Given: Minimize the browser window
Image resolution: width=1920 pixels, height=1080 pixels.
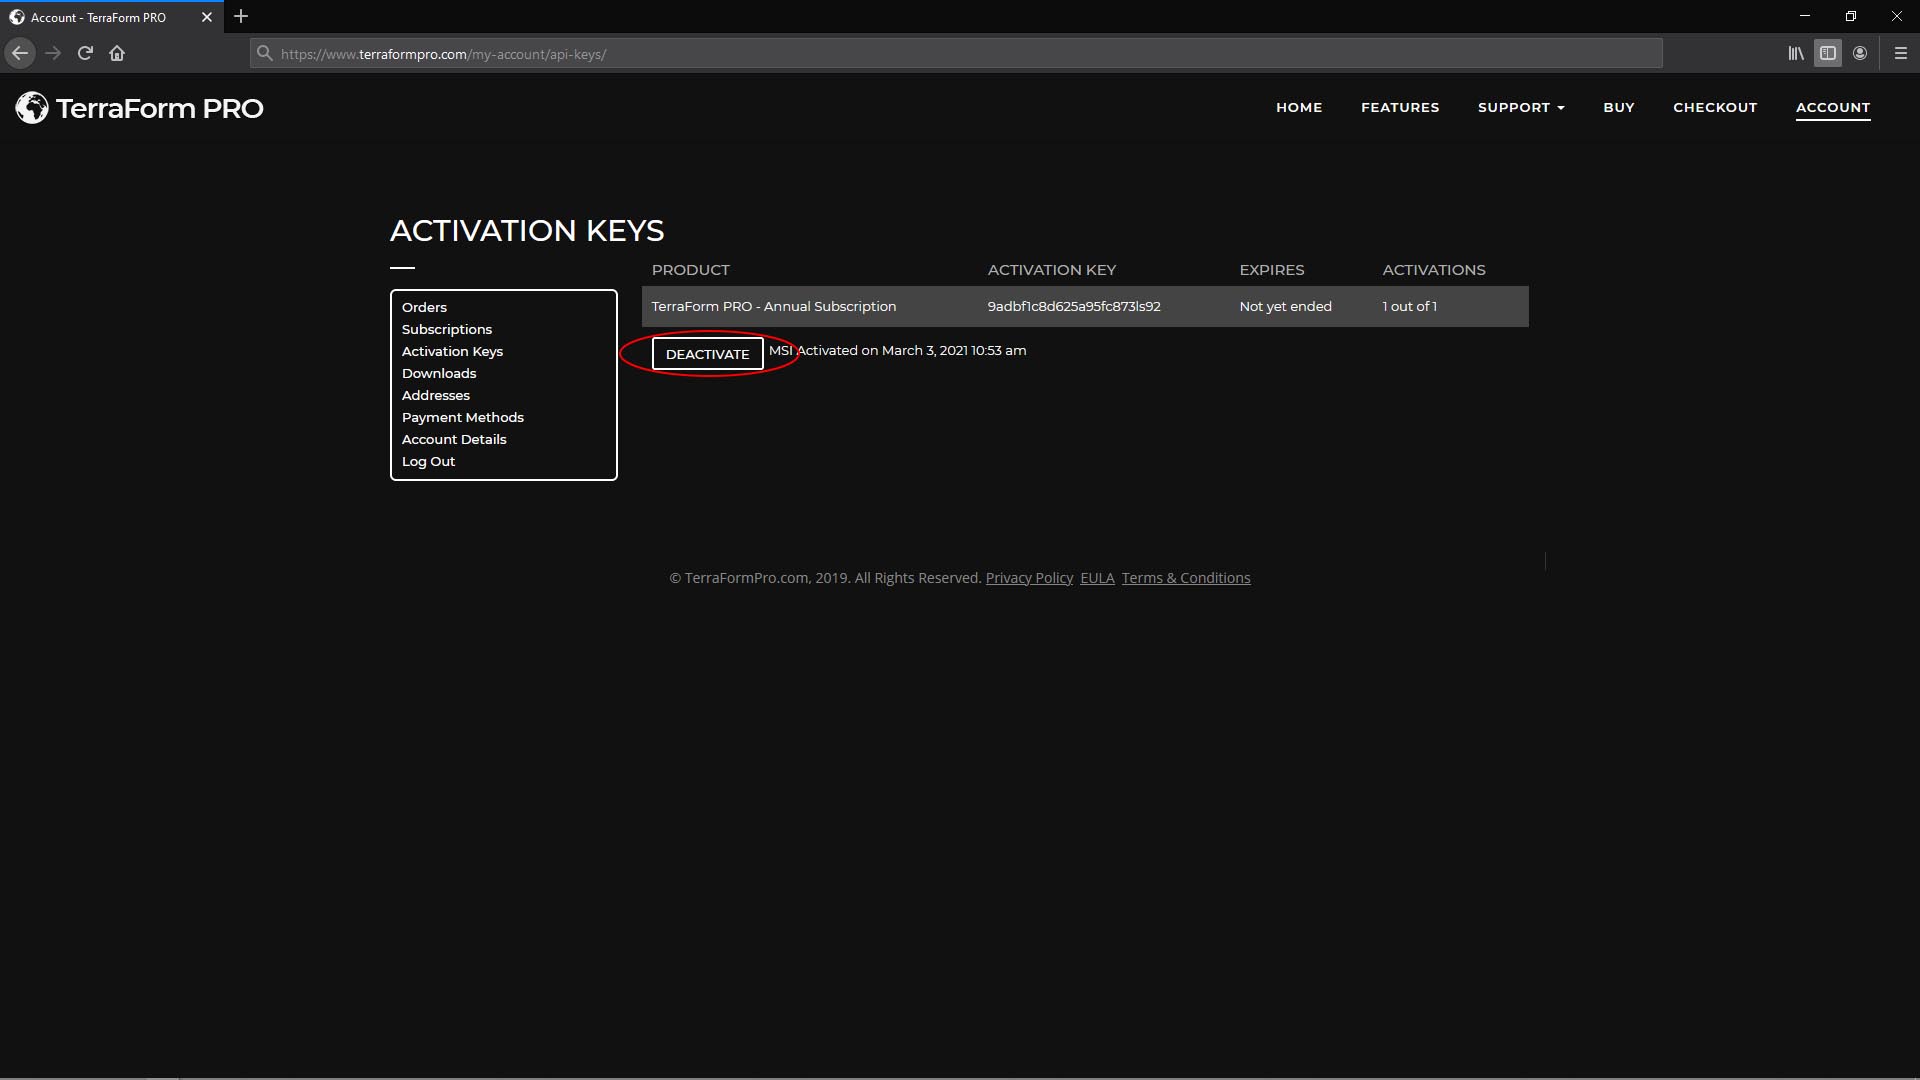Looking at the screenshot, I should [1805, 16].
